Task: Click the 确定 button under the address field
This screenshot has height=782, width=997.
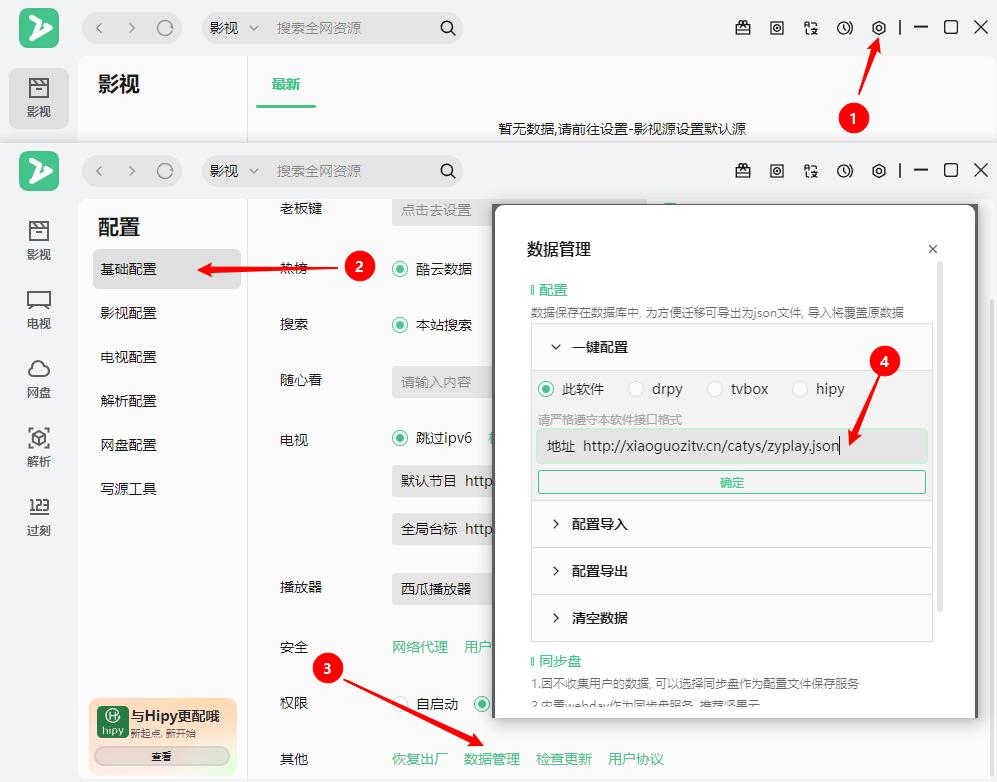Action: 732,482
